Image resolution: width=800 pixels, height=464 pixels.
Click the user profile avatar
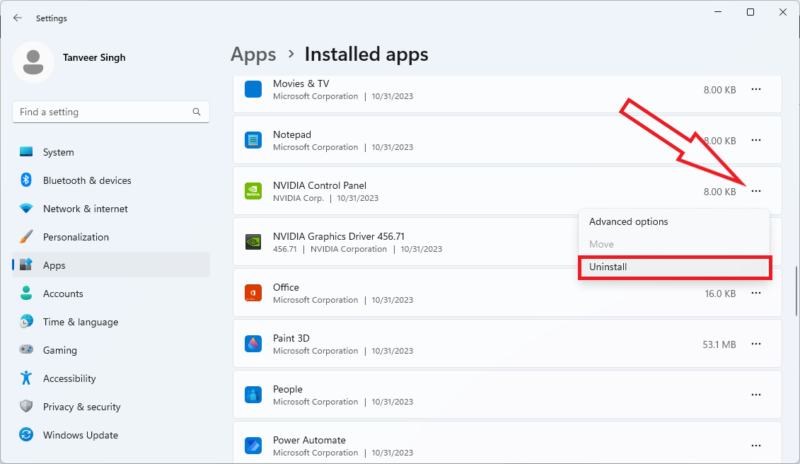[x=33, y=62]
